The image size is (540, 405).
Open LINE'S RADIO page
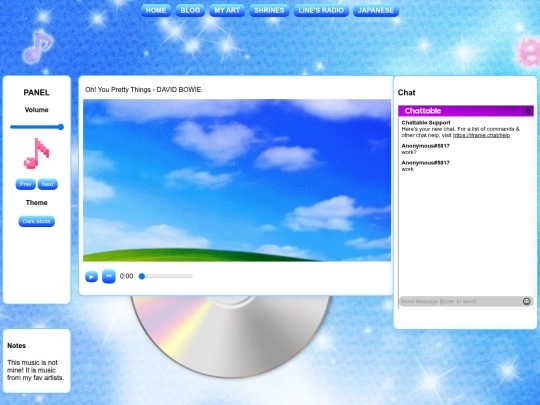pos(321,10)
